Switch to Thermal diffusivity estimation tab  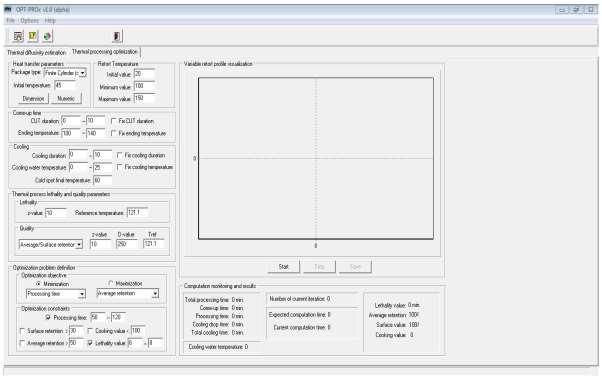(x=37, y=53)
